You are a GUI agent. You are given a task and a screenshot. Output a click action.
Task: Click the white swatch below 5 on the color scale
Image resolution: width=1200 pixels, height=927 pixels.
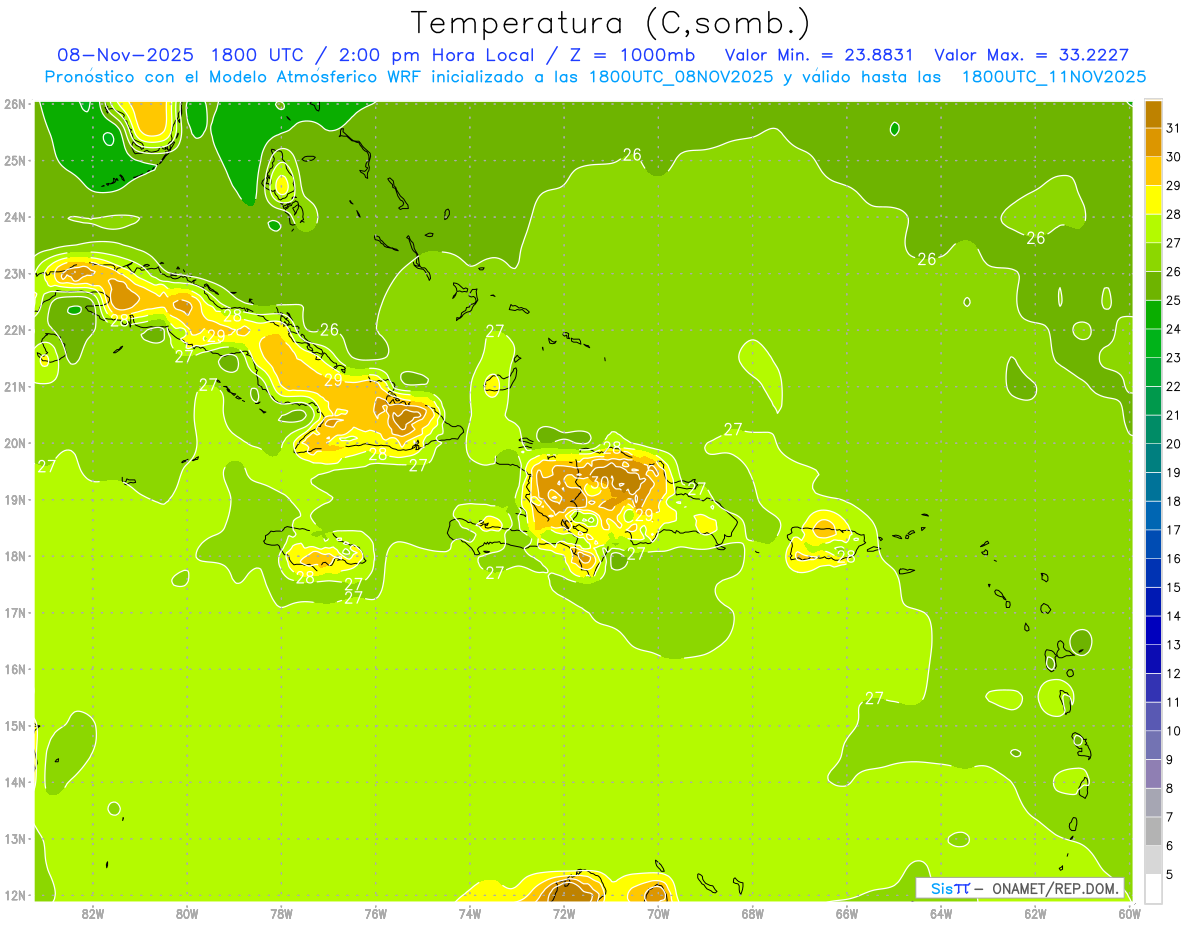1153,888
